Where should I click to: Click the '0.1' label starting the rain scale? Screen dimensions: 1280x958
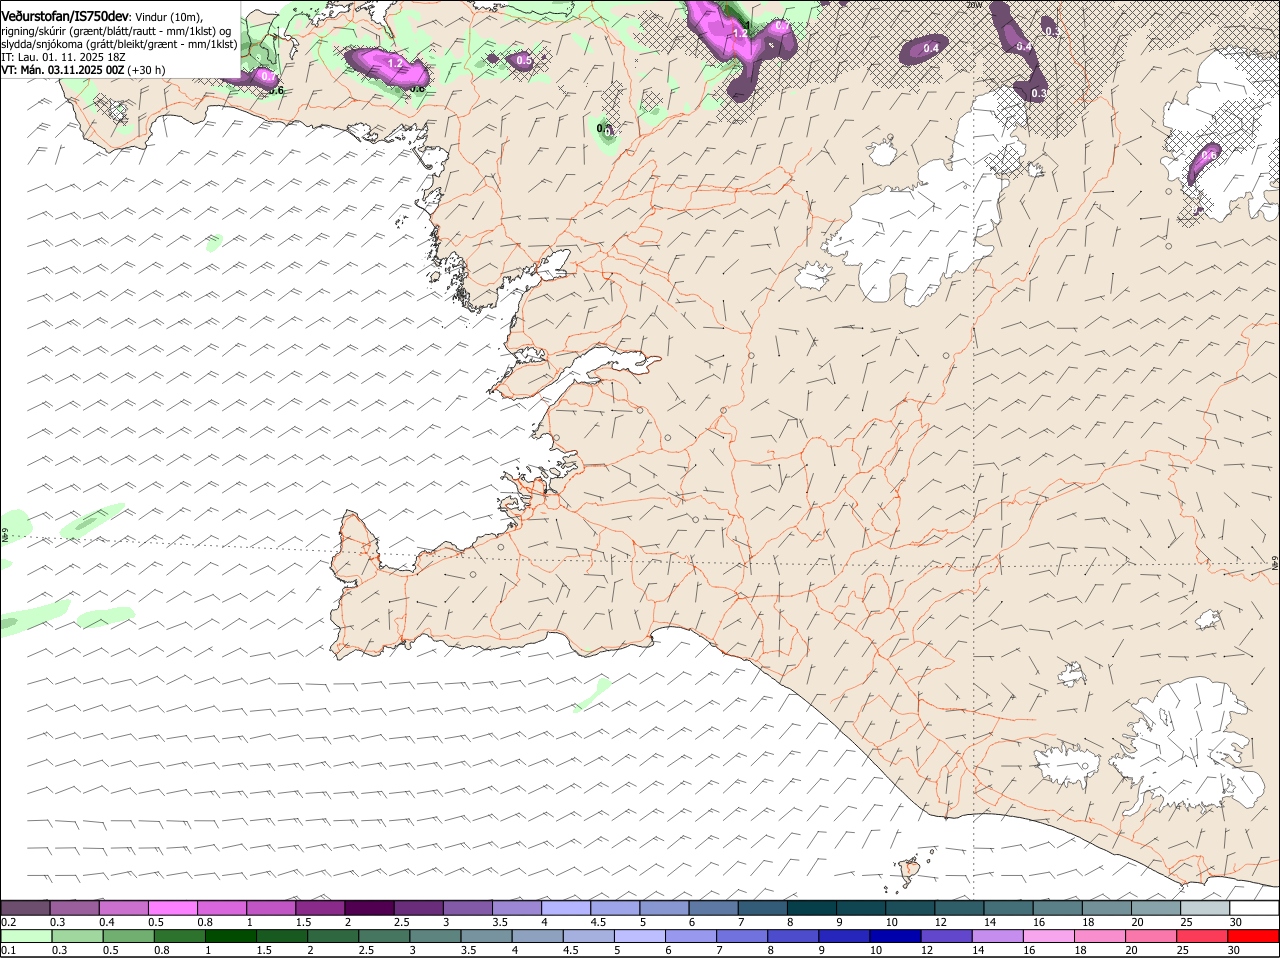tap(7, 950)
